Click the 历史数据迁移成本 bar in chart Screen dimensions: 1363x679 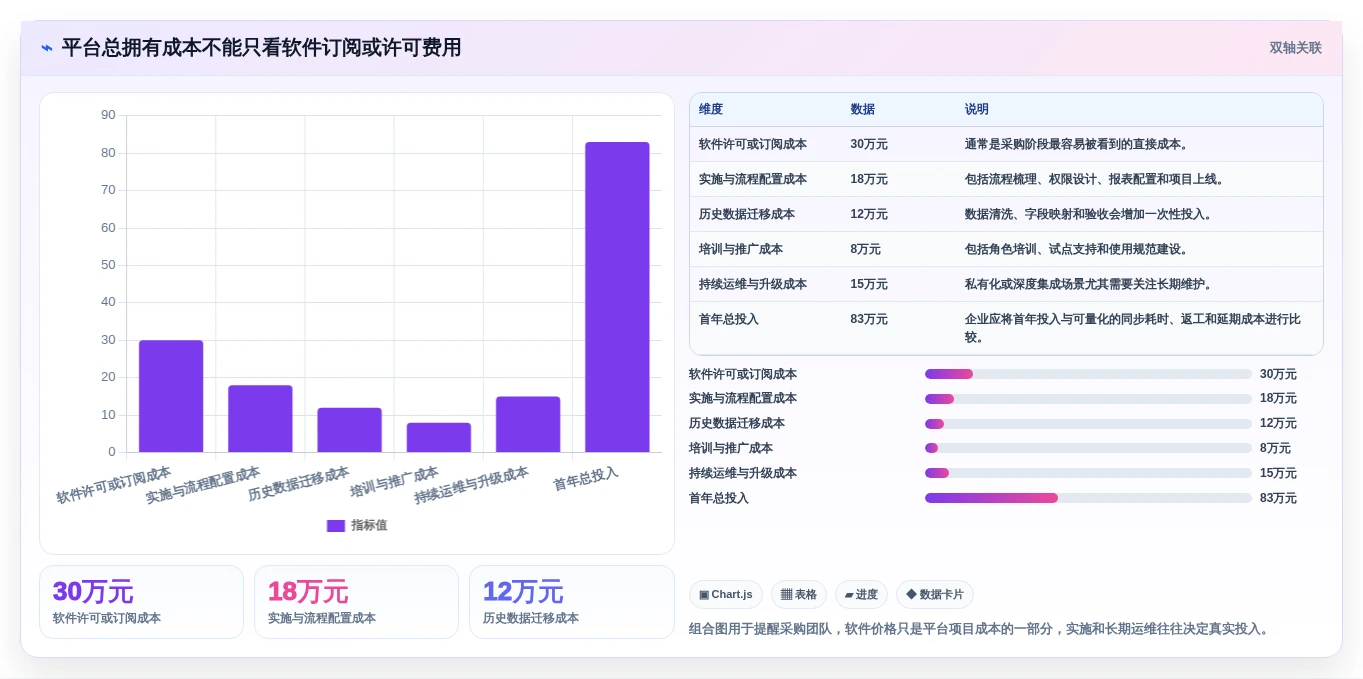tap(349, 430)
